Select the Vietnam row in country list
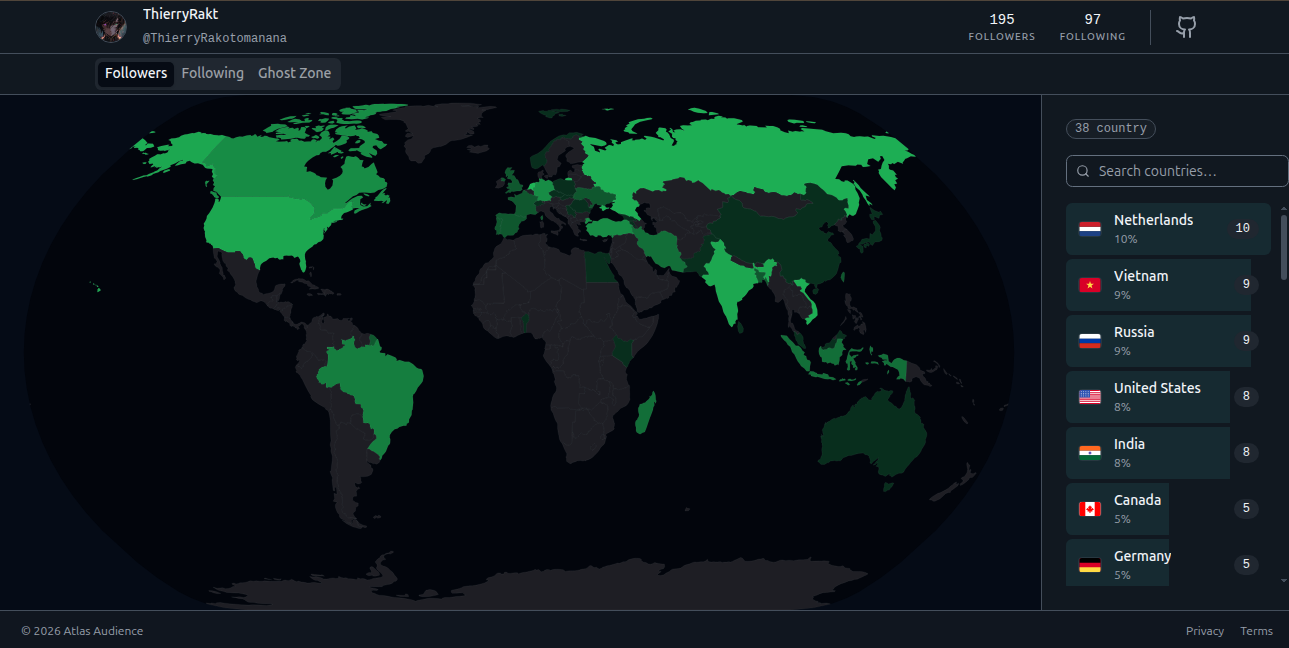The height and width of the screenshot is (648, 1289). pyautogui.click(x=1168, y=285)
